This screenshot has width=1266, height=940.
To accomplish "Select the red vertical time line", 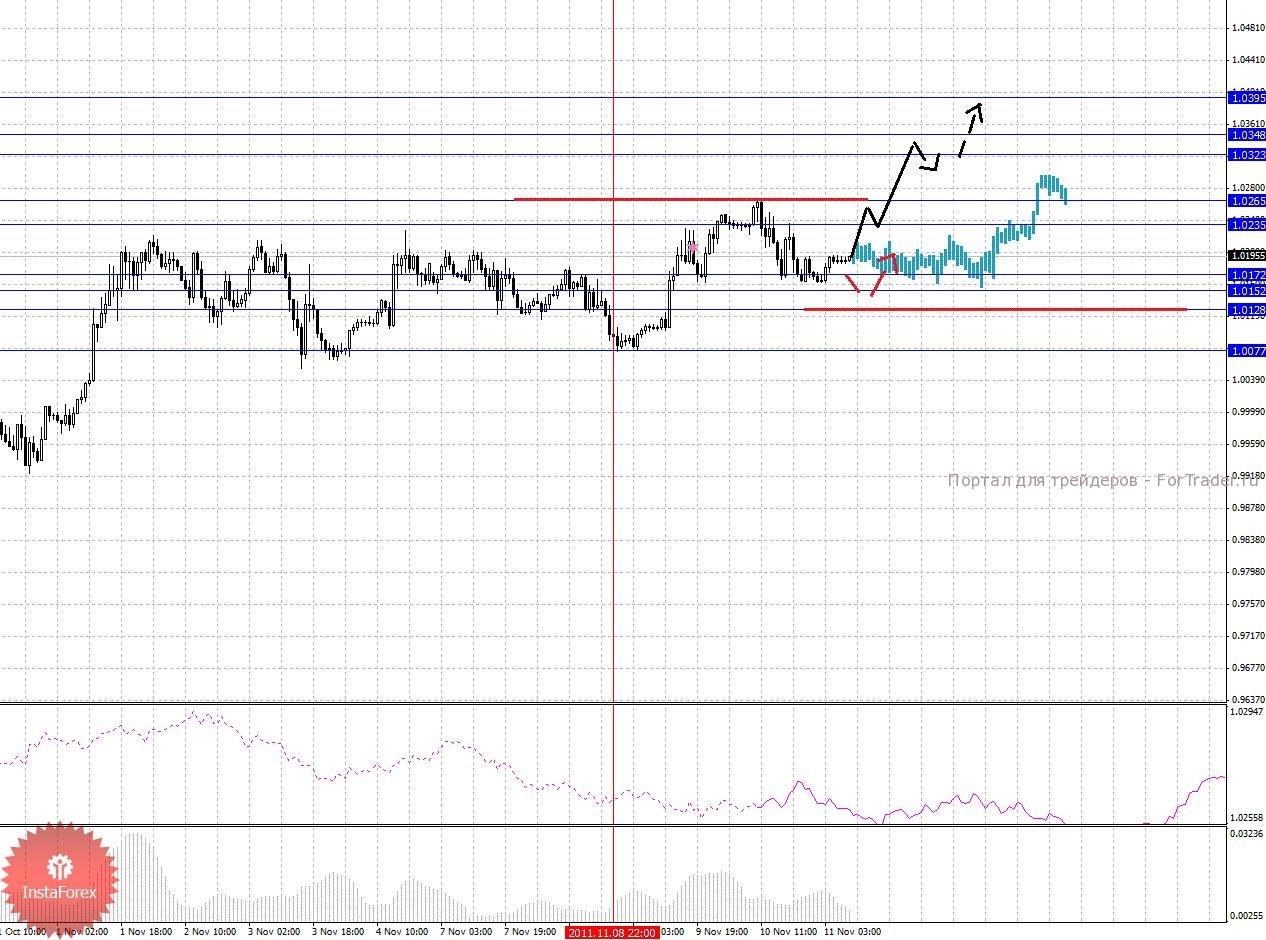I will [613, 500].
